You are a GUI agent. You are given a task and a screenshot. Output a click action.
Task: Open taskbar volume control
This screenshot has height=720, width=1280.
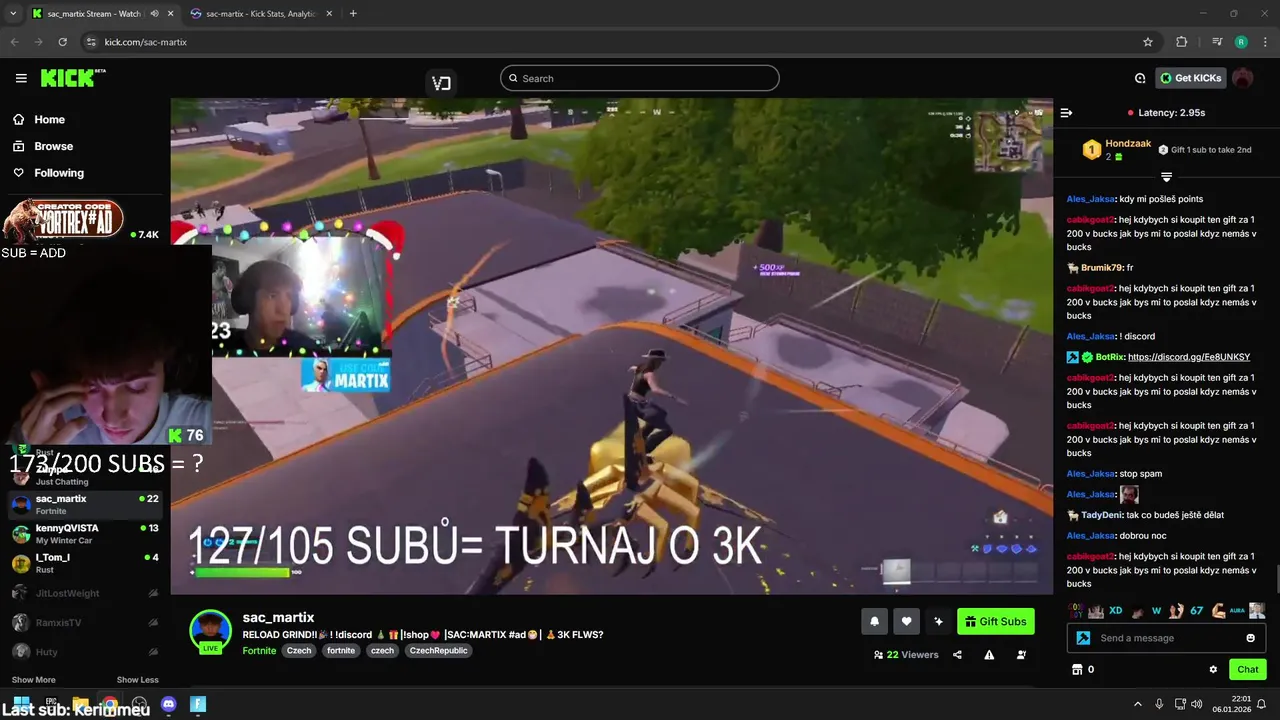pyautogui.click(x=1199, y=704)
